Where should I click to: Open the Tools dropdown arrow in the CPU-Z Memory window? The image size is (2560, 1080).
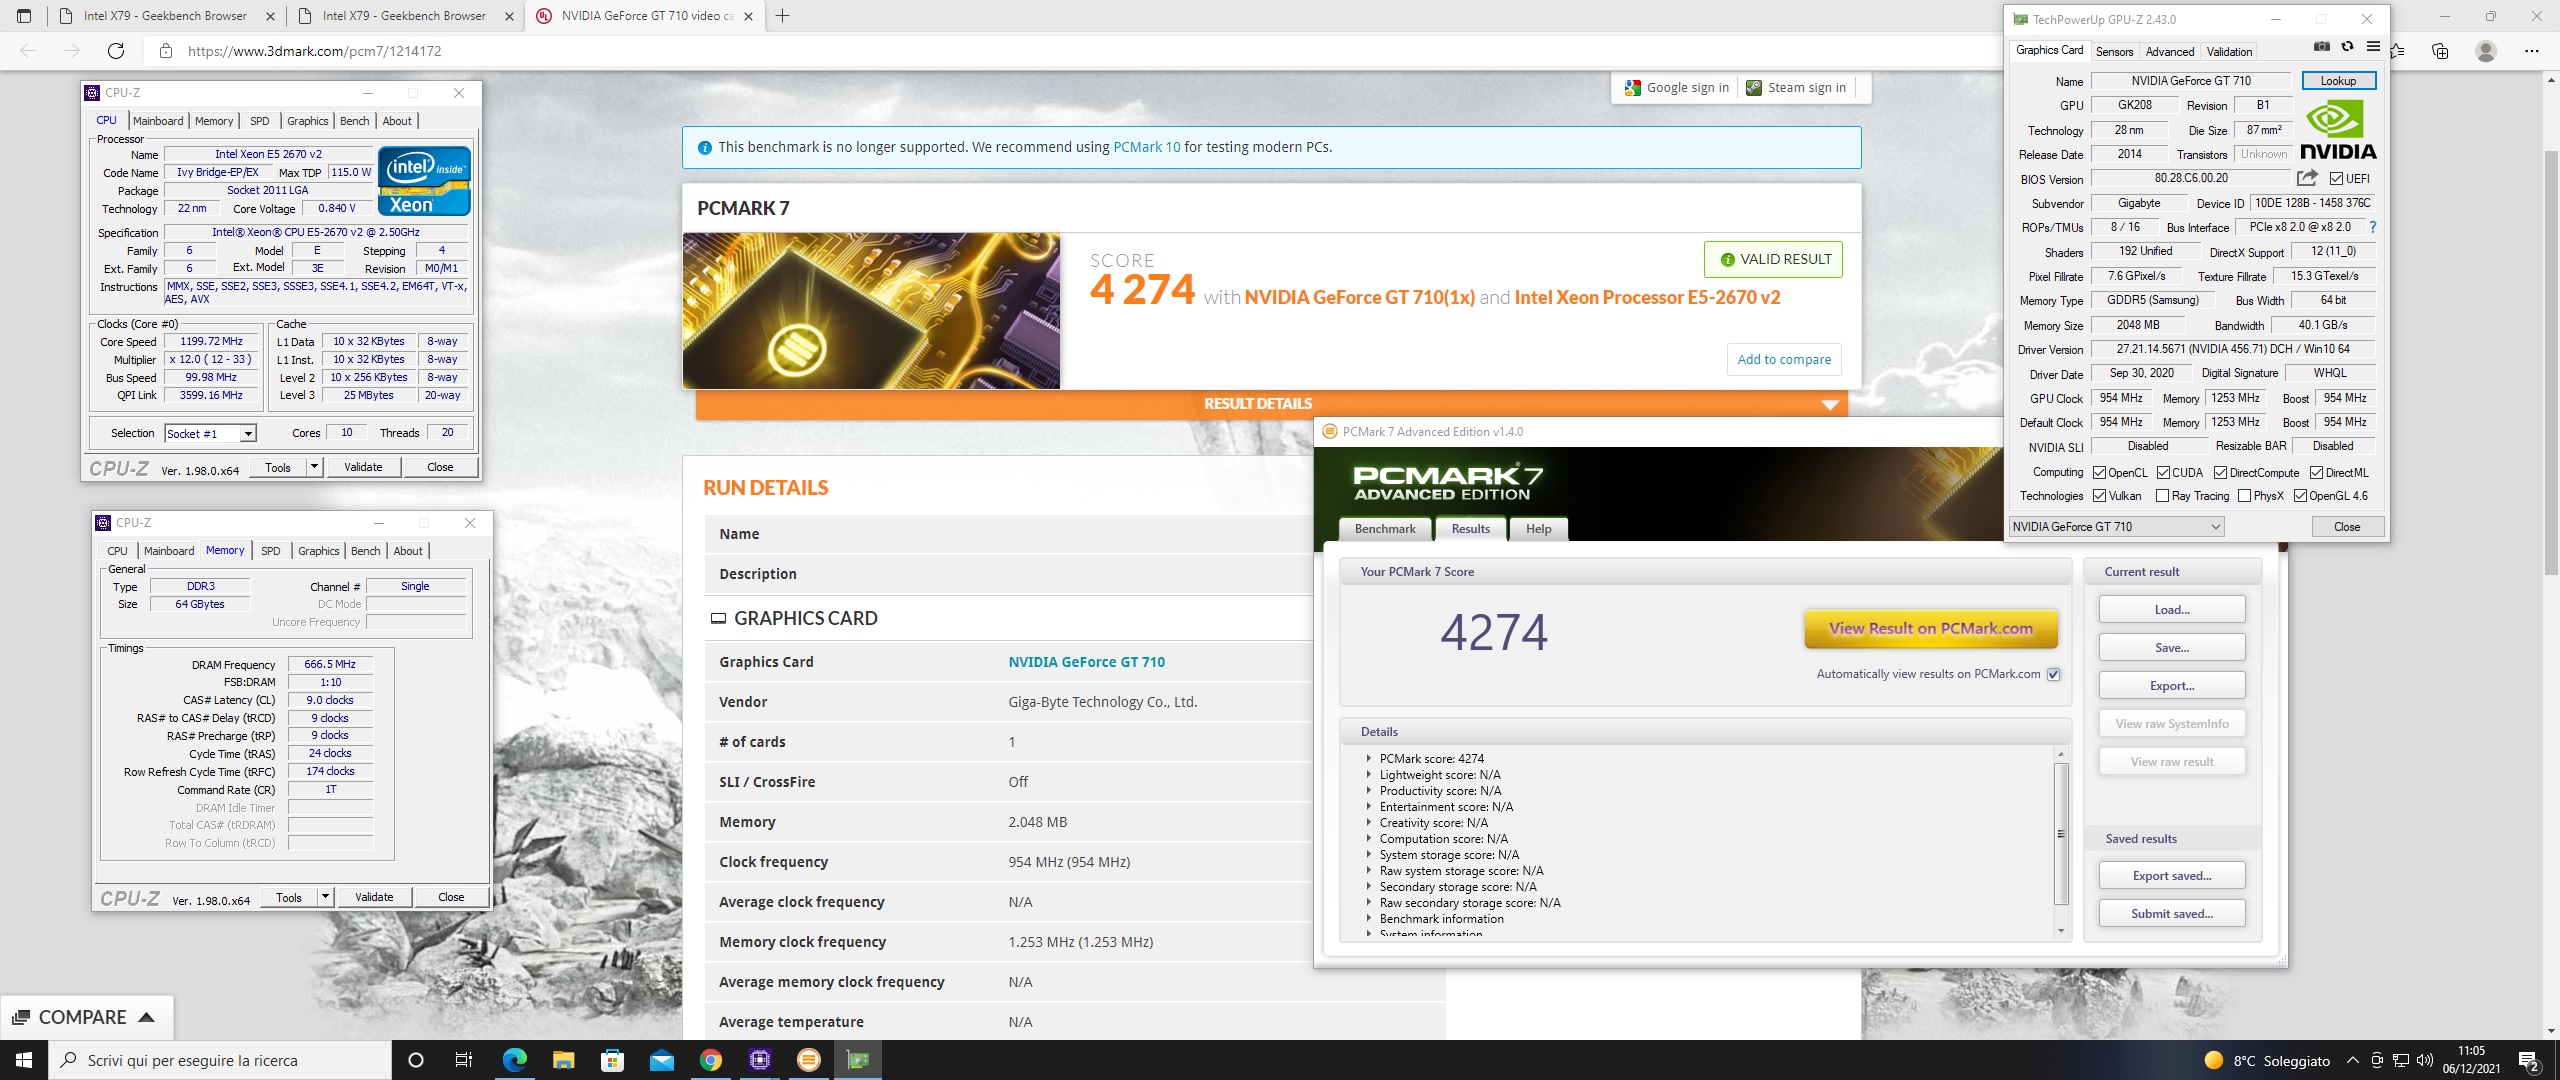click(325, 897)
